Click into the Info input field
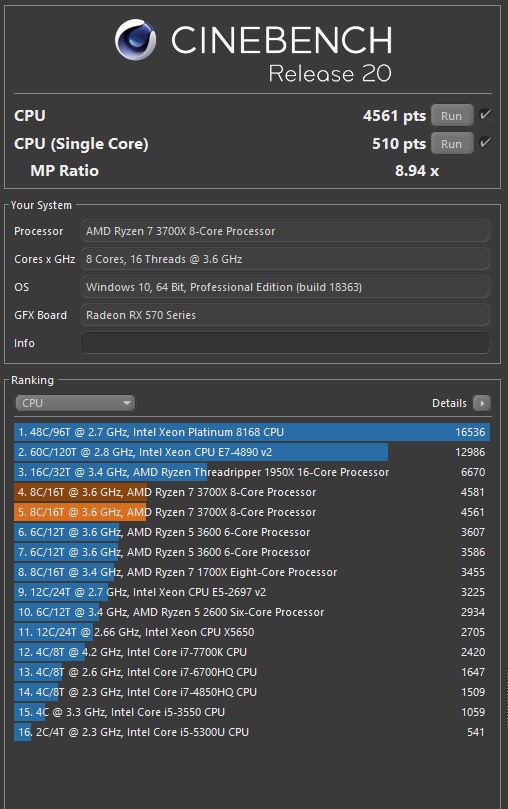508x809 pixels. [x=285, y=343]
